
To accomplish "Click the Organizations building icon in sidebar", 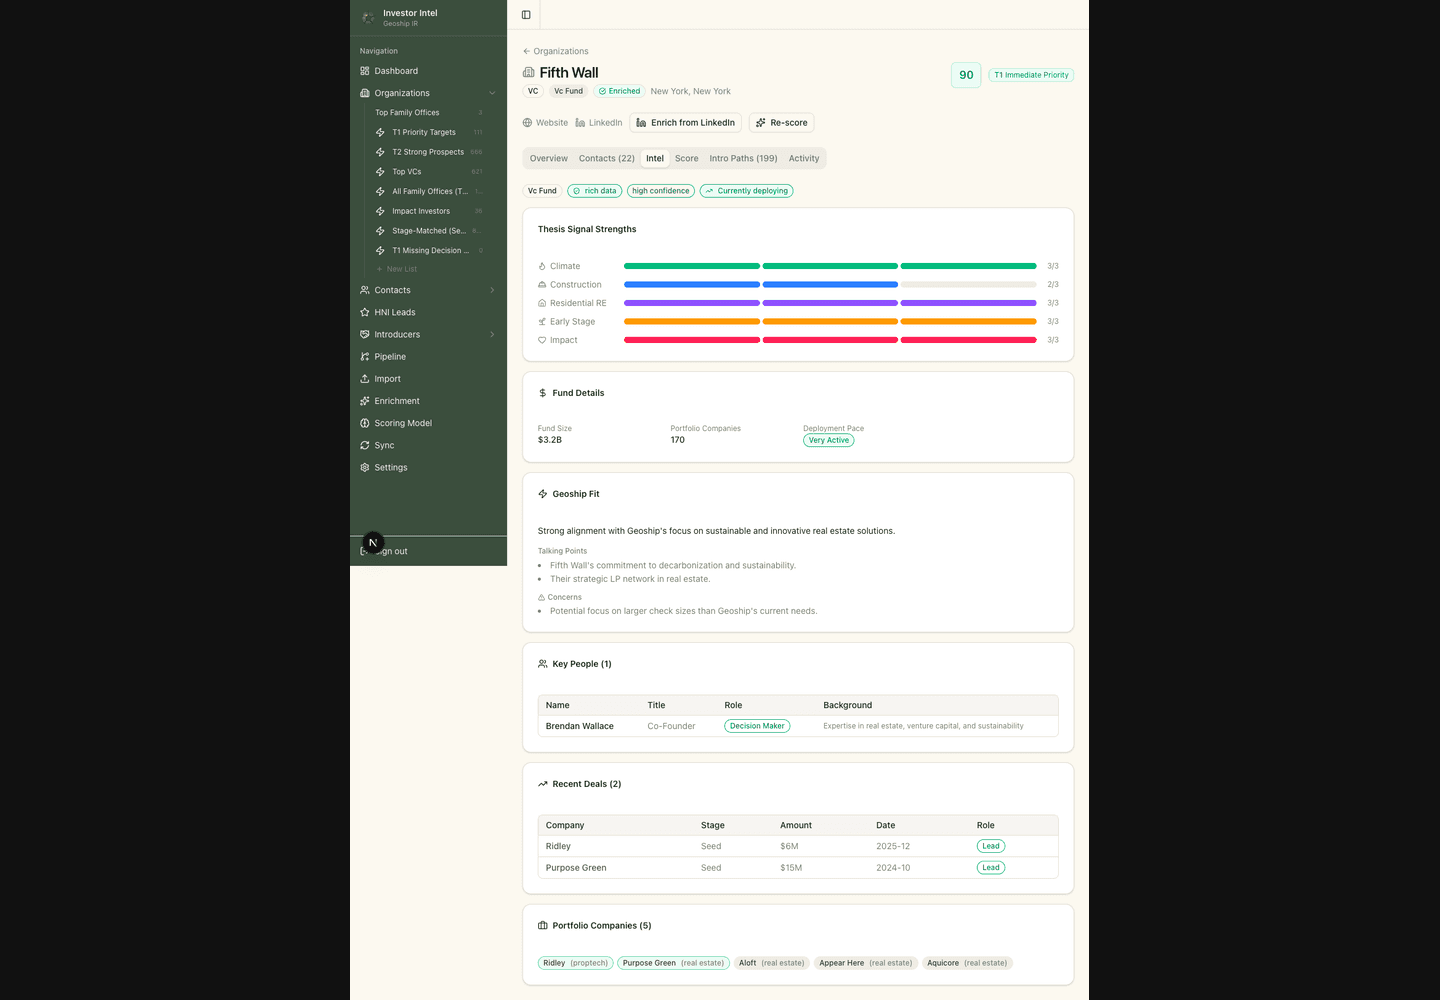I will click(x=365, y=93).
